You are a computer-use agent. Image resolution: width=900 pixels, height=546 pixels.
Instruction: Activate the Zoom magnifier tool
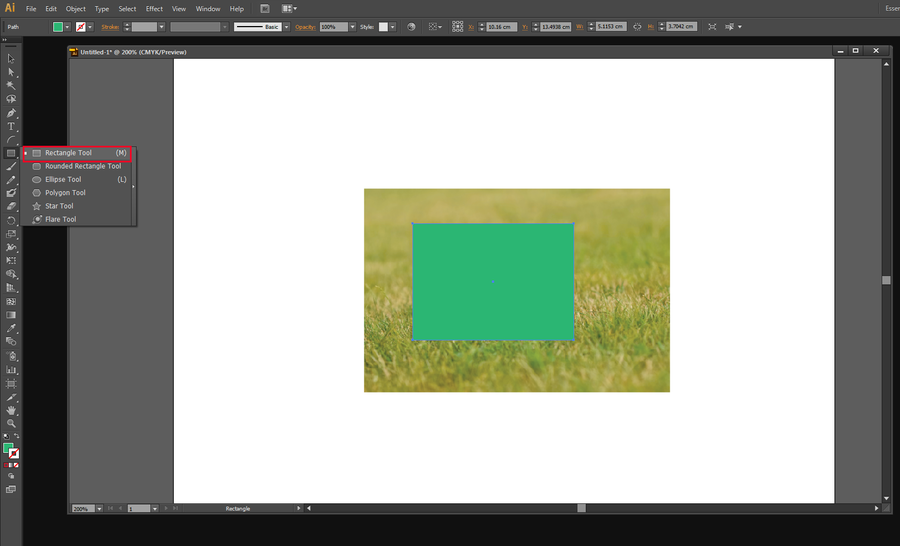[11, 423]
